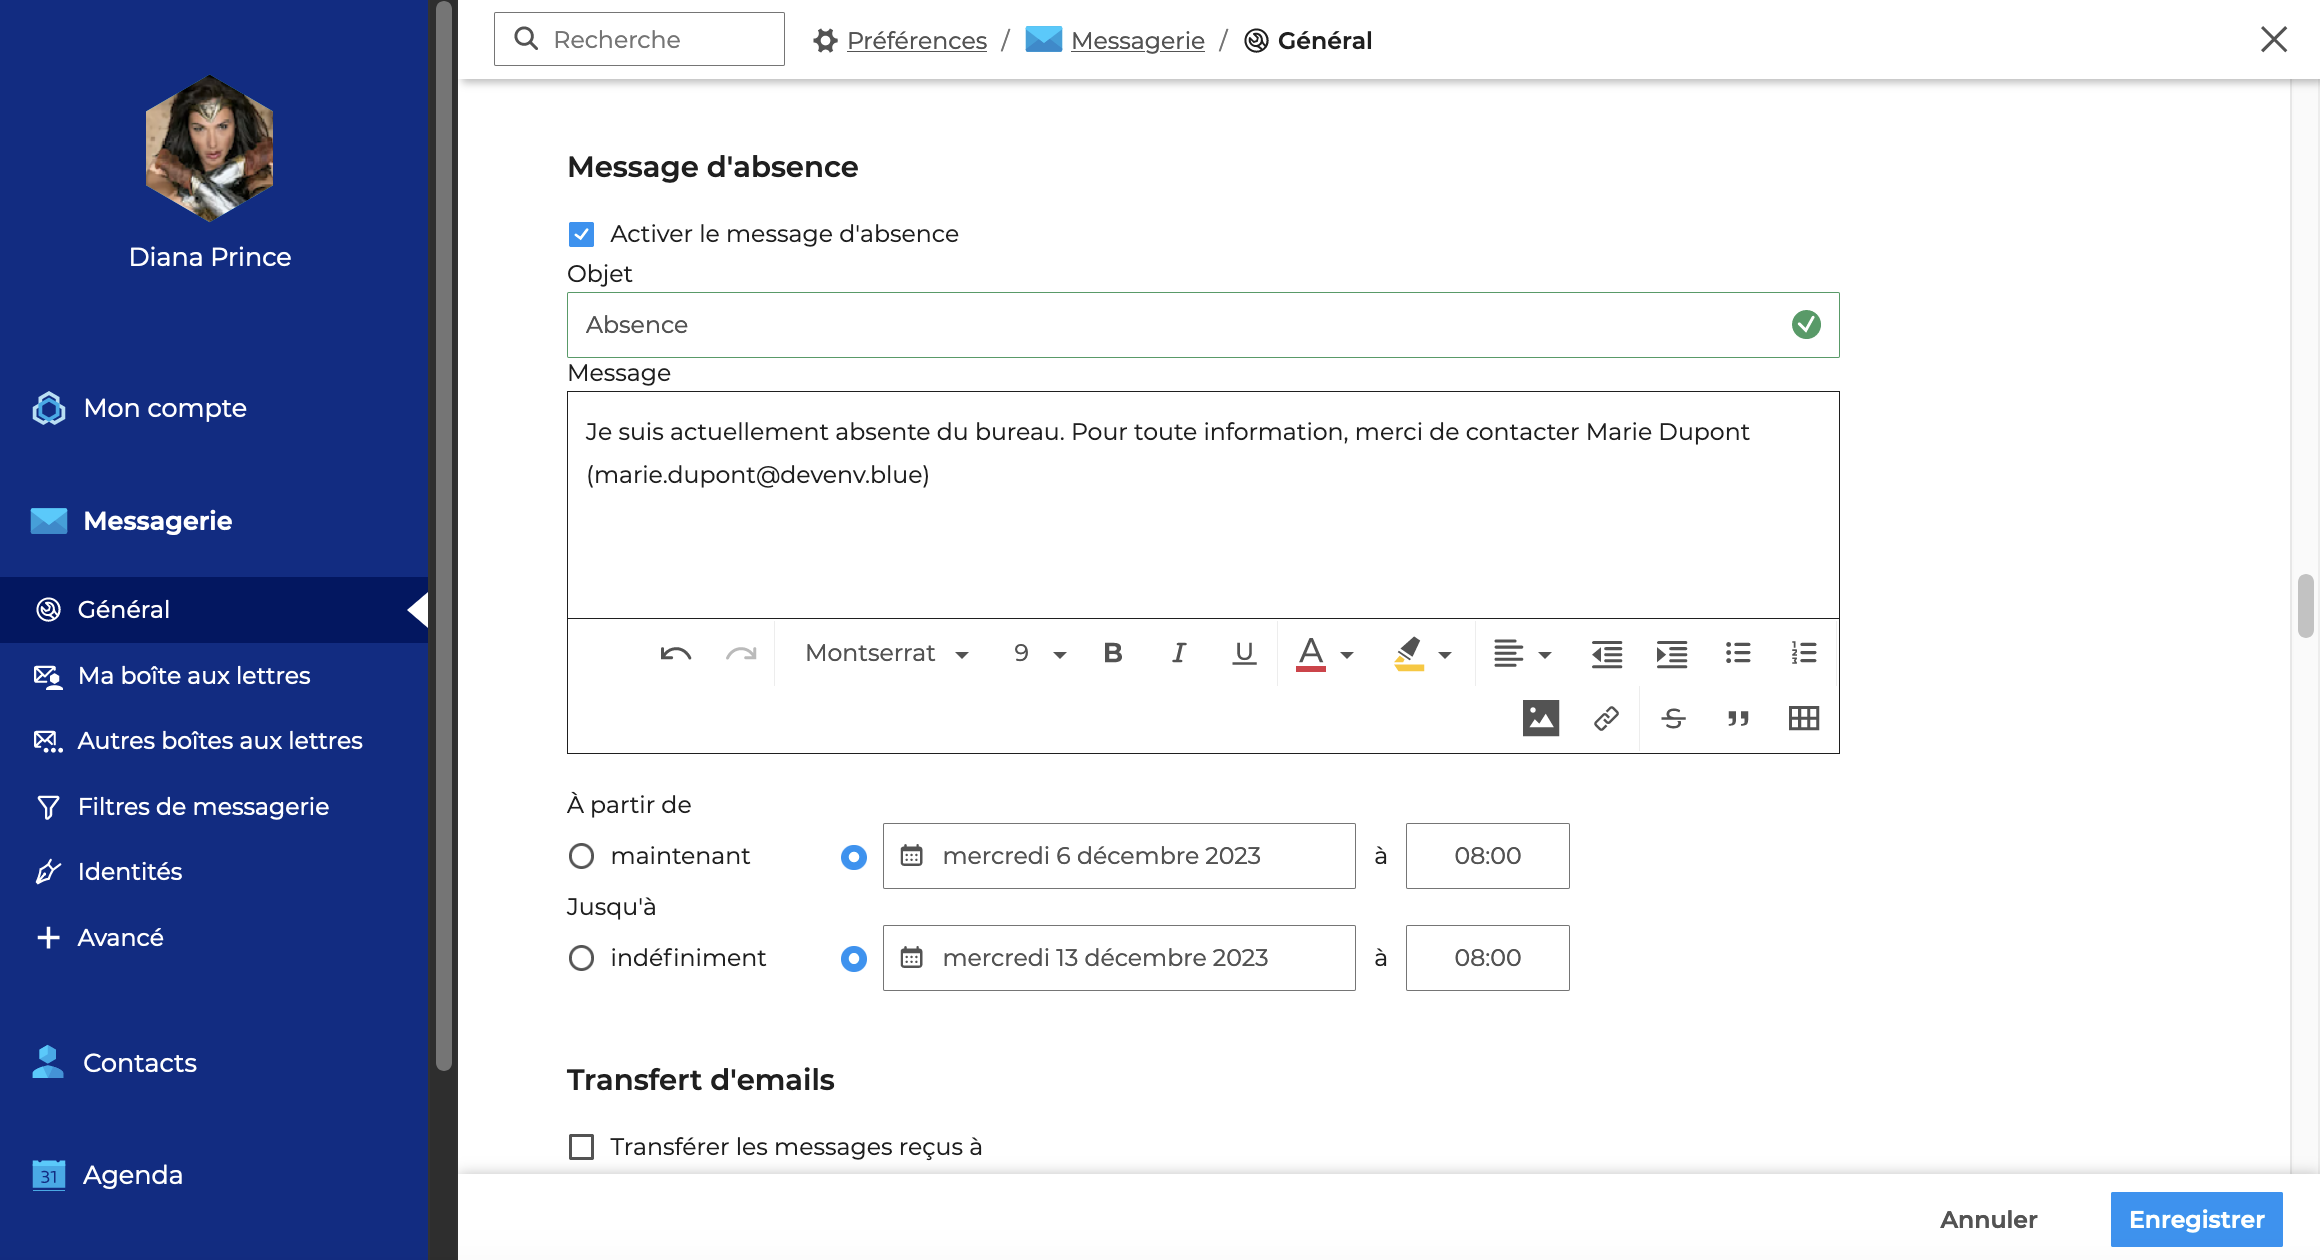Open the font size 9 dropdown
The width and height of the screenshot is (2320, 1260).
point(1040,654)
